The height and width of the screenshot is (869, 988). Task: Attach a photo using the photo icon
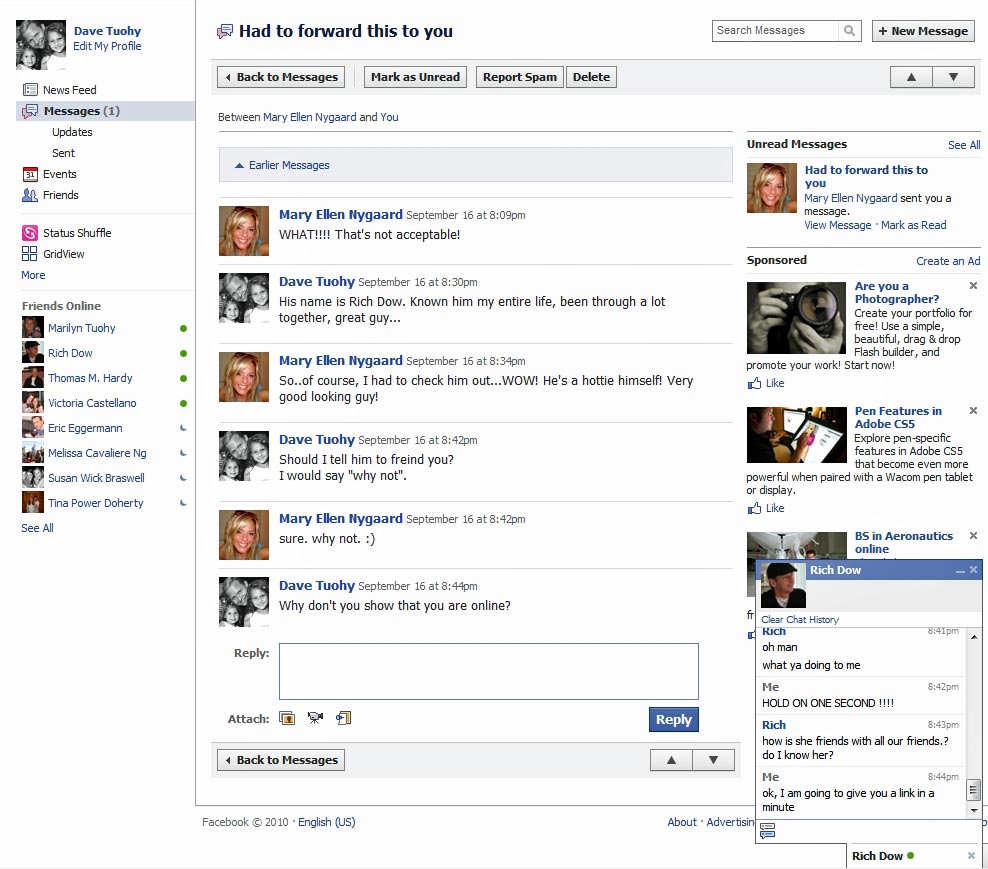coord(287,718)
